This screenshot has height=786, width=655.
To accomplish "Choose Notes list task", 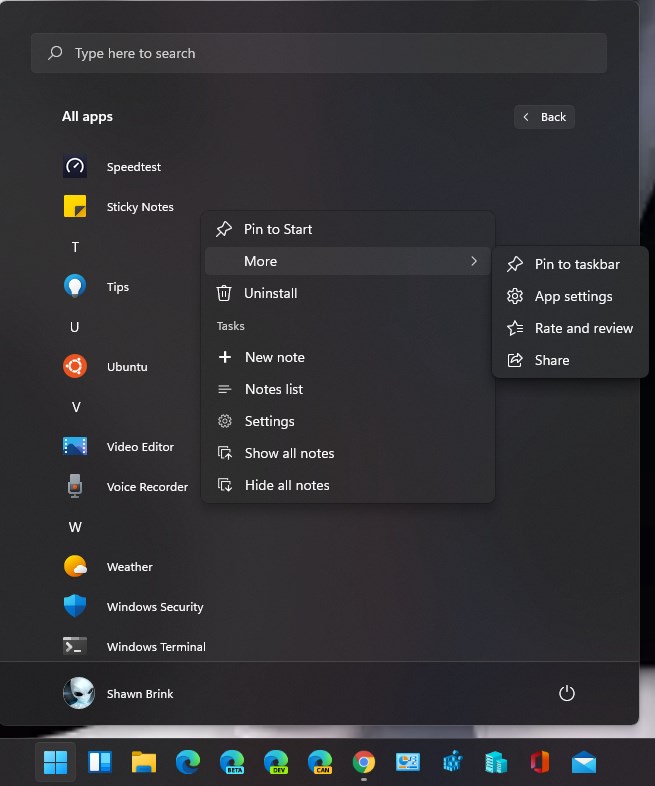I will pyautogui.click(x=347, y=389).
